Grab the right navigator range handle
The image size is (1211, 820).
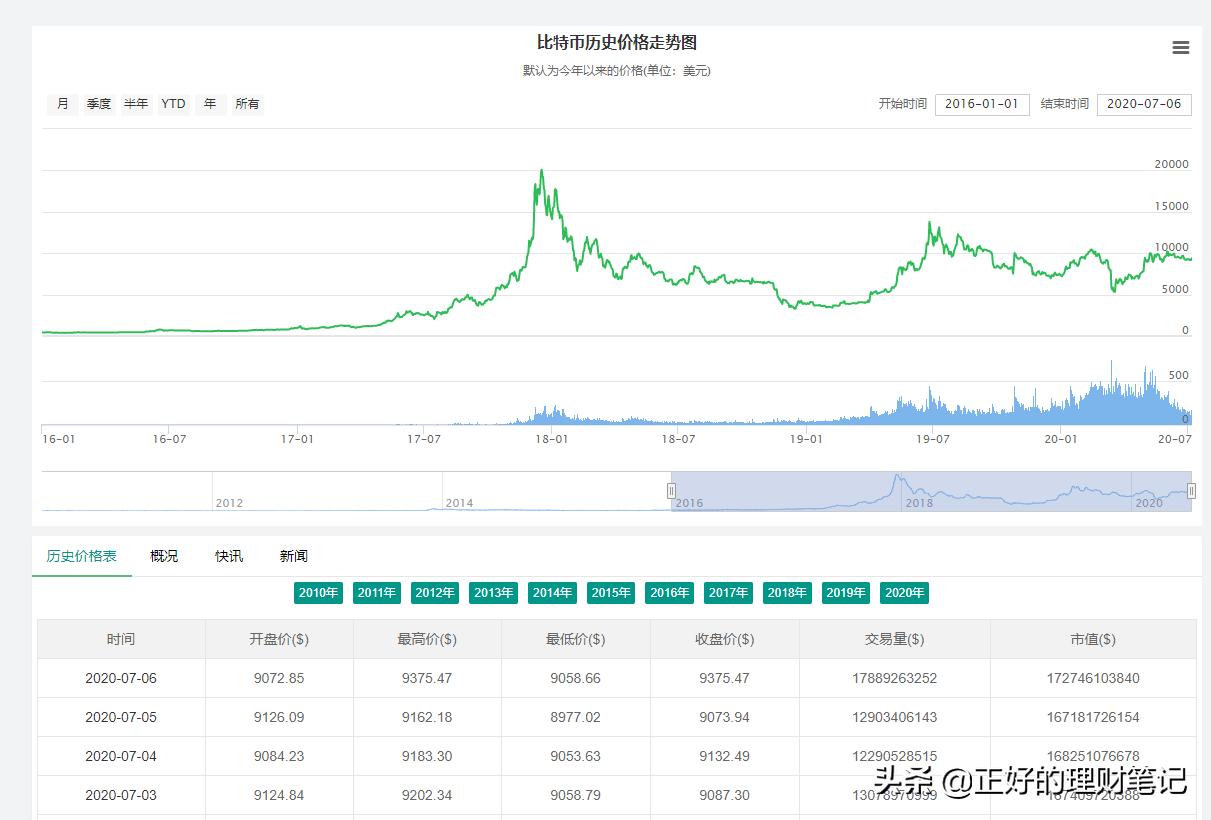[x=1191, y=490]
